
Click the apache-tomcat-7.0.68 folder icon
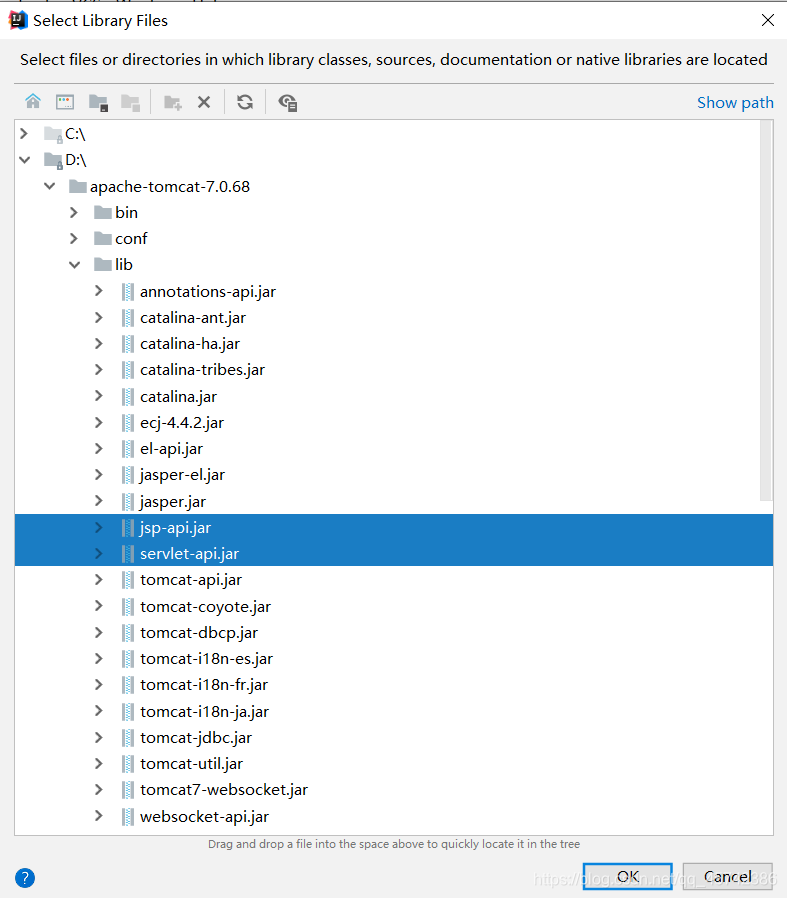point(77,187)
